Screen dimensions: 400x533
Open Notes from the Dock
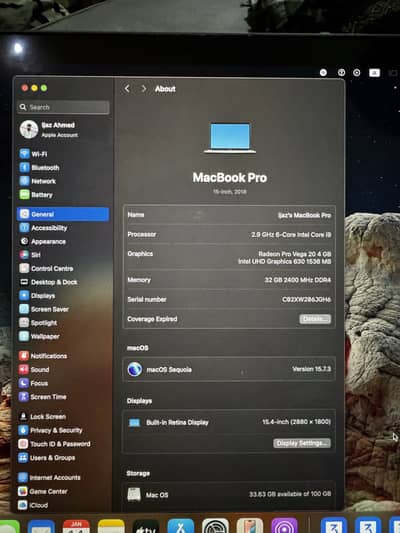(111, 526)
